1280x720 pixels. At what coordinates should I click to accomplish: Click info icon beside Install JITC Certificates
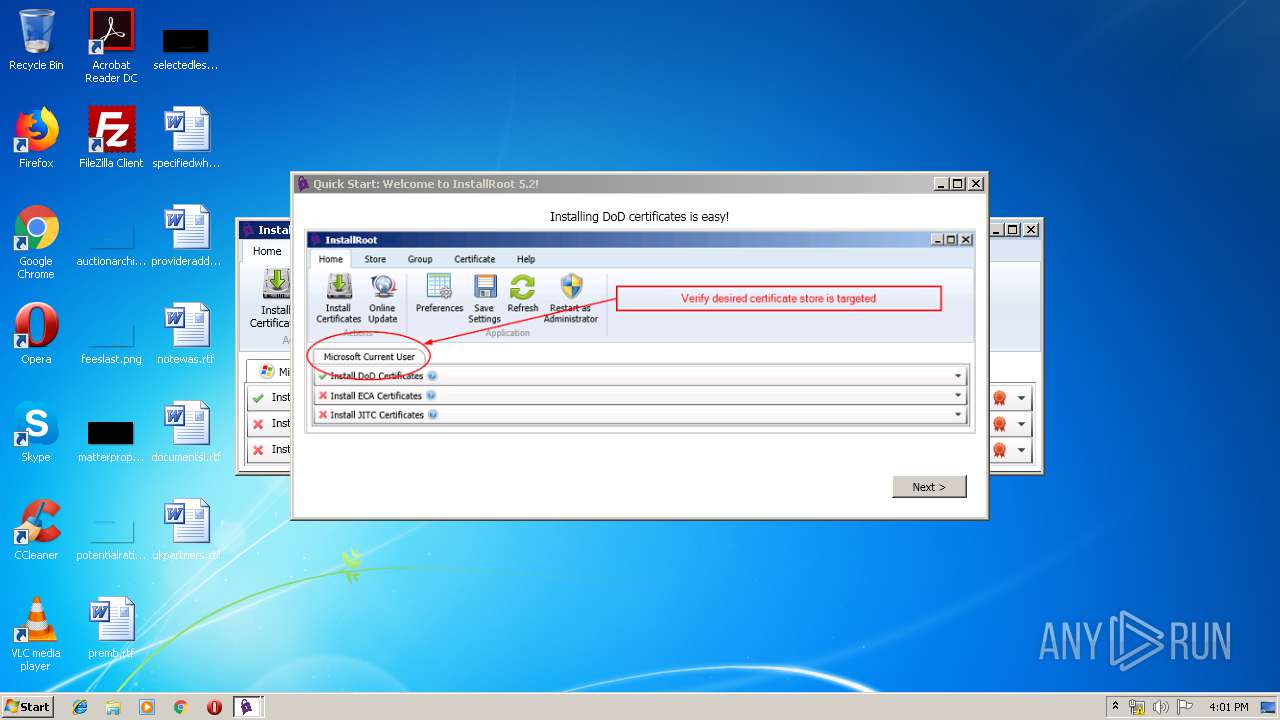click(x=433, y=414)
